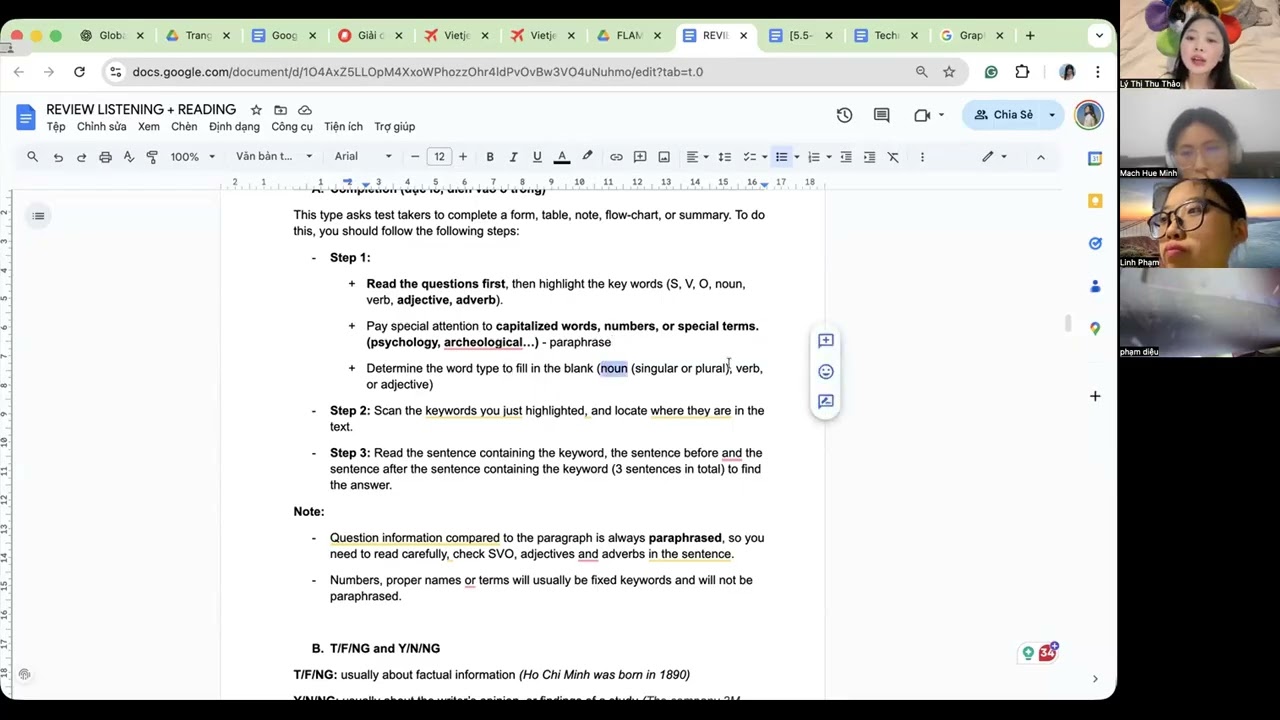The height and width of the screenshot is (720, 1280).
Task: Open the comment history panel
Action: click(x=881, y=115)
